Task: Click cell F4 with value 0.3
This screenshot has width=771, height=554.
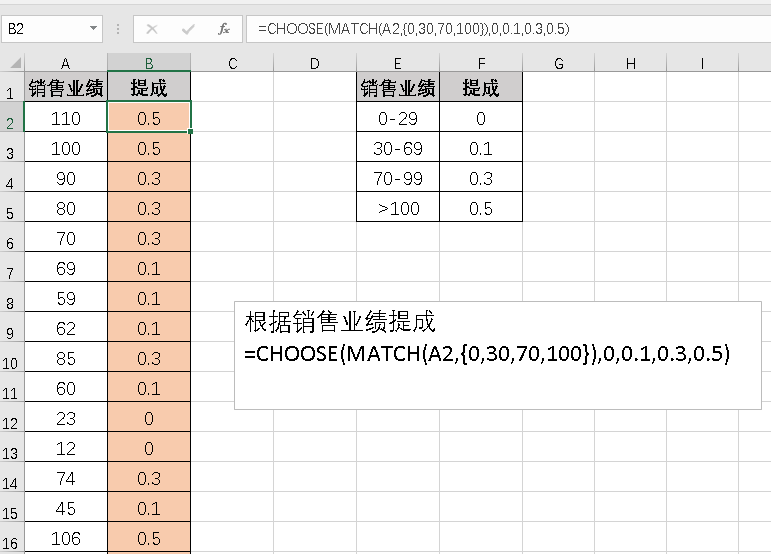Action: [481, 177]
